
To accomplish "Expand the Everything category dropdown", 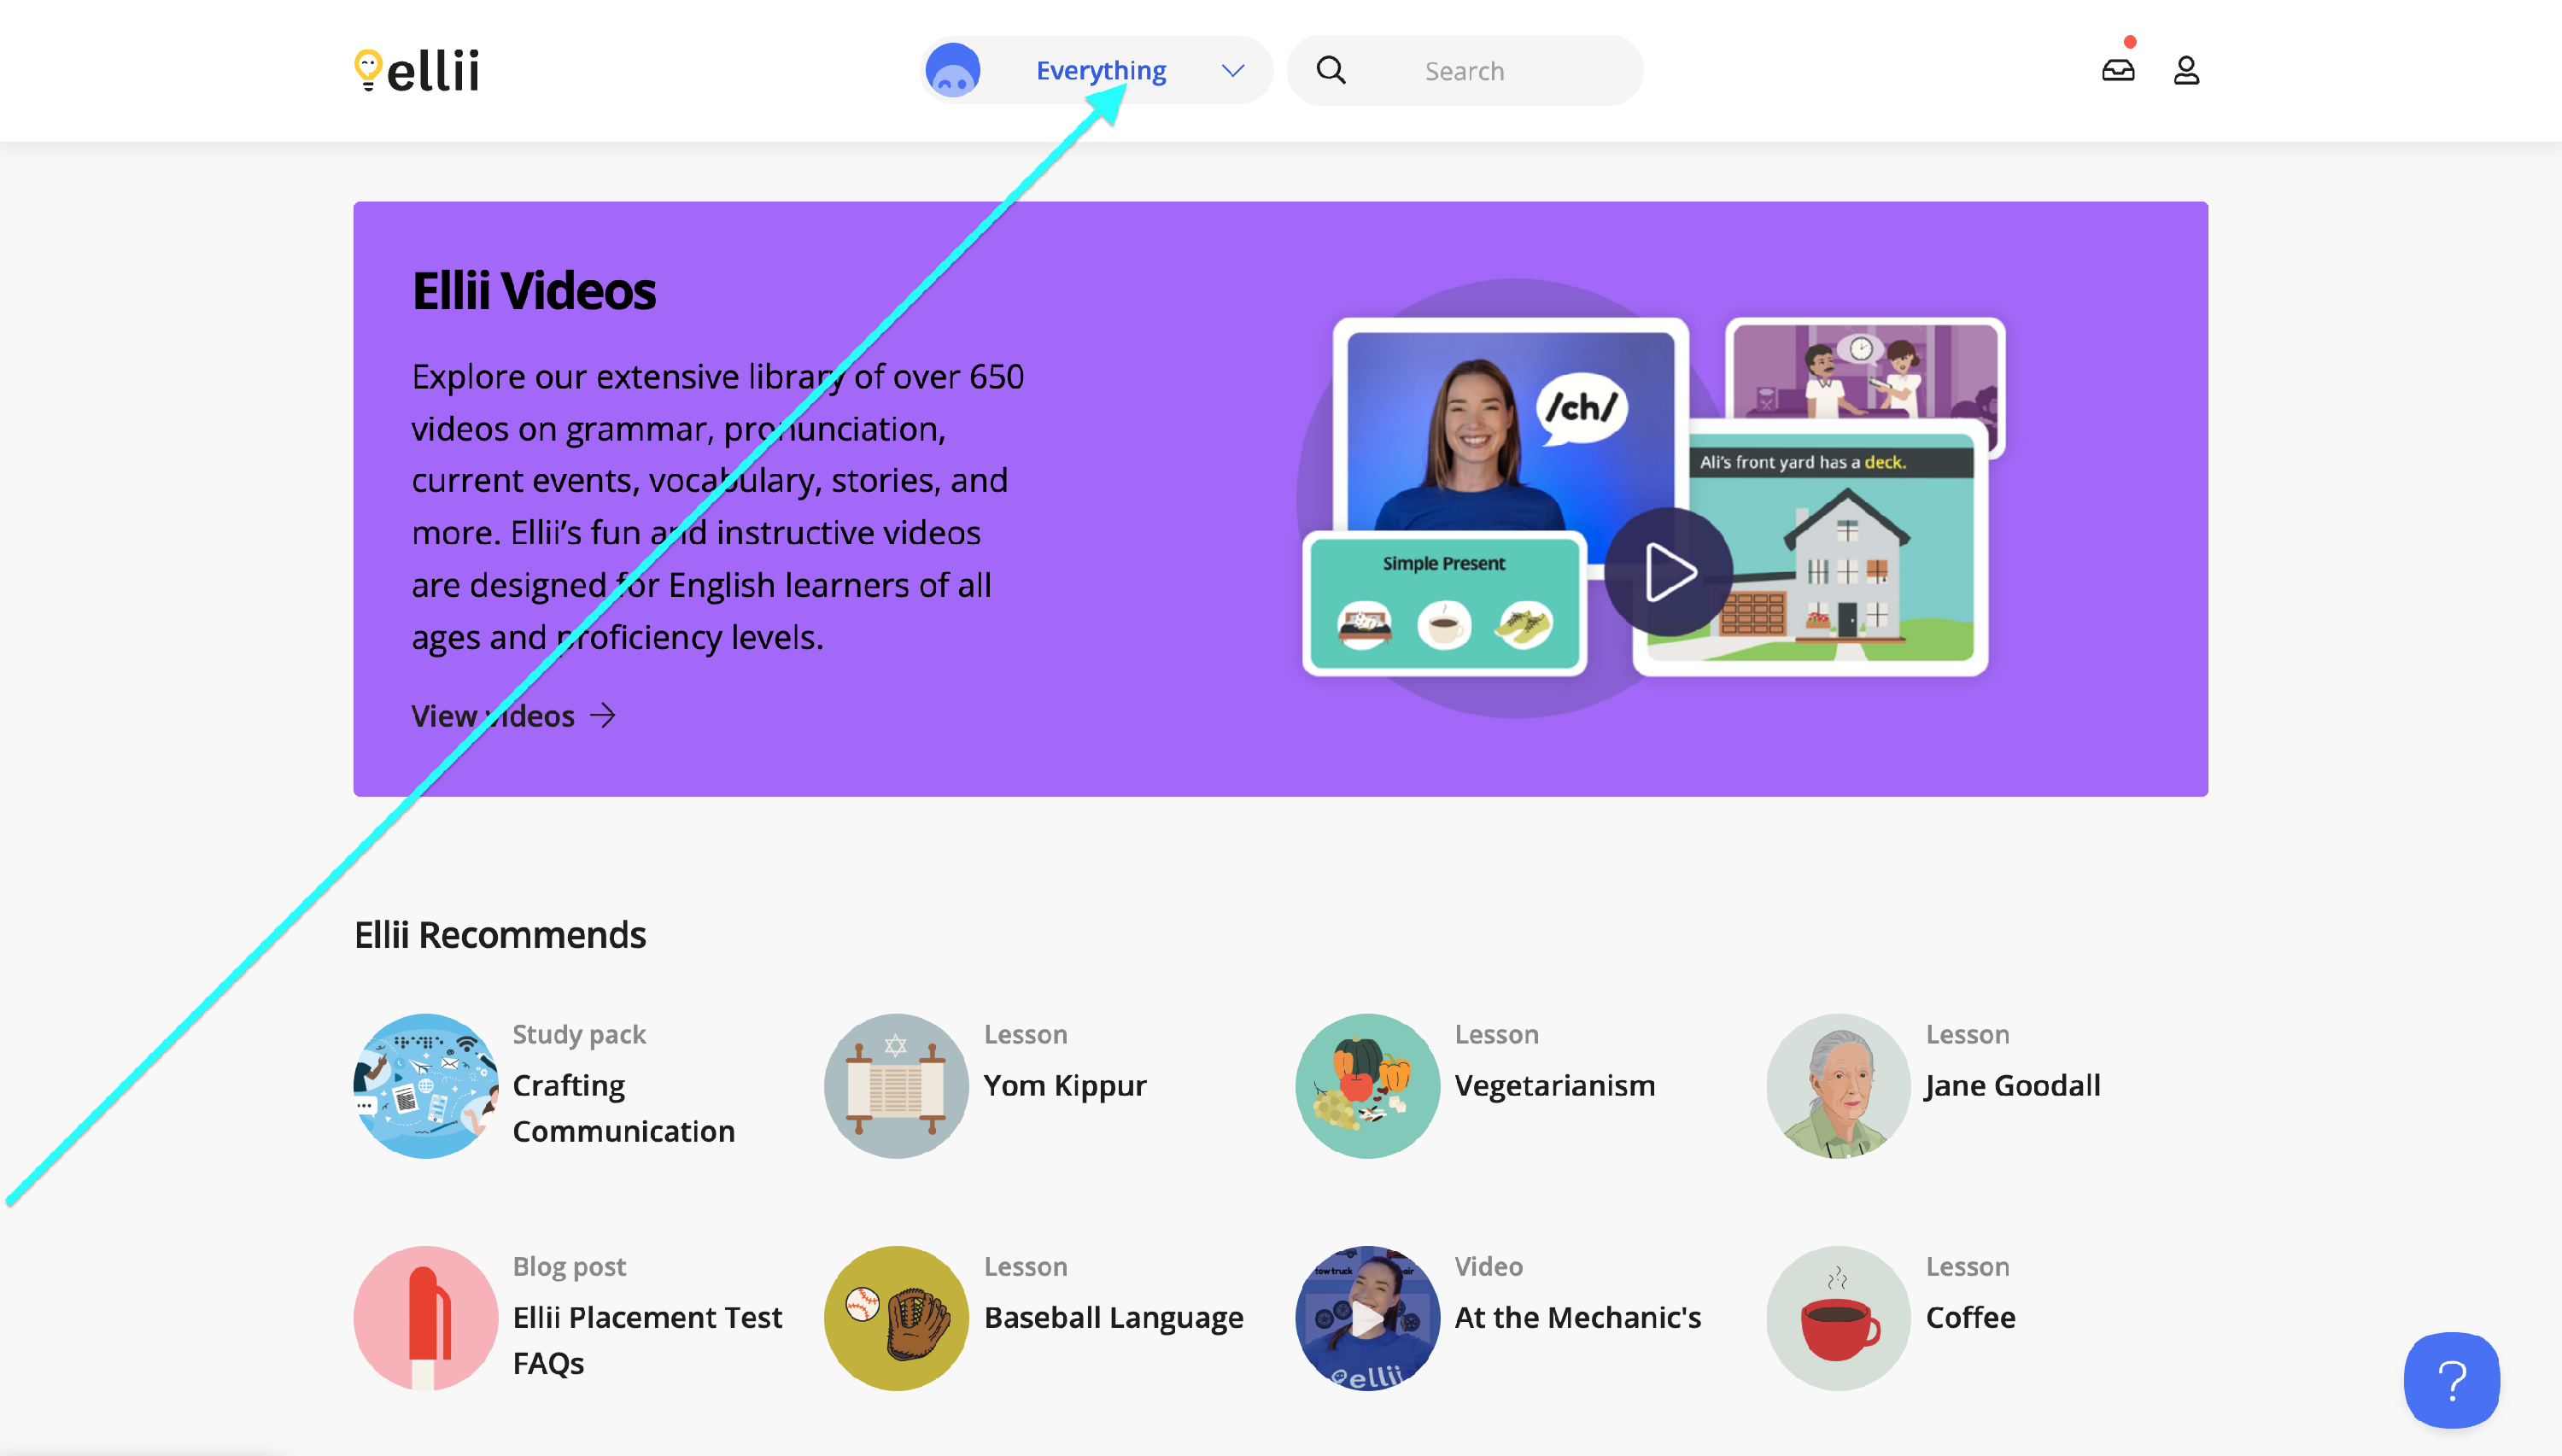I will click(x=1100, y=70).
